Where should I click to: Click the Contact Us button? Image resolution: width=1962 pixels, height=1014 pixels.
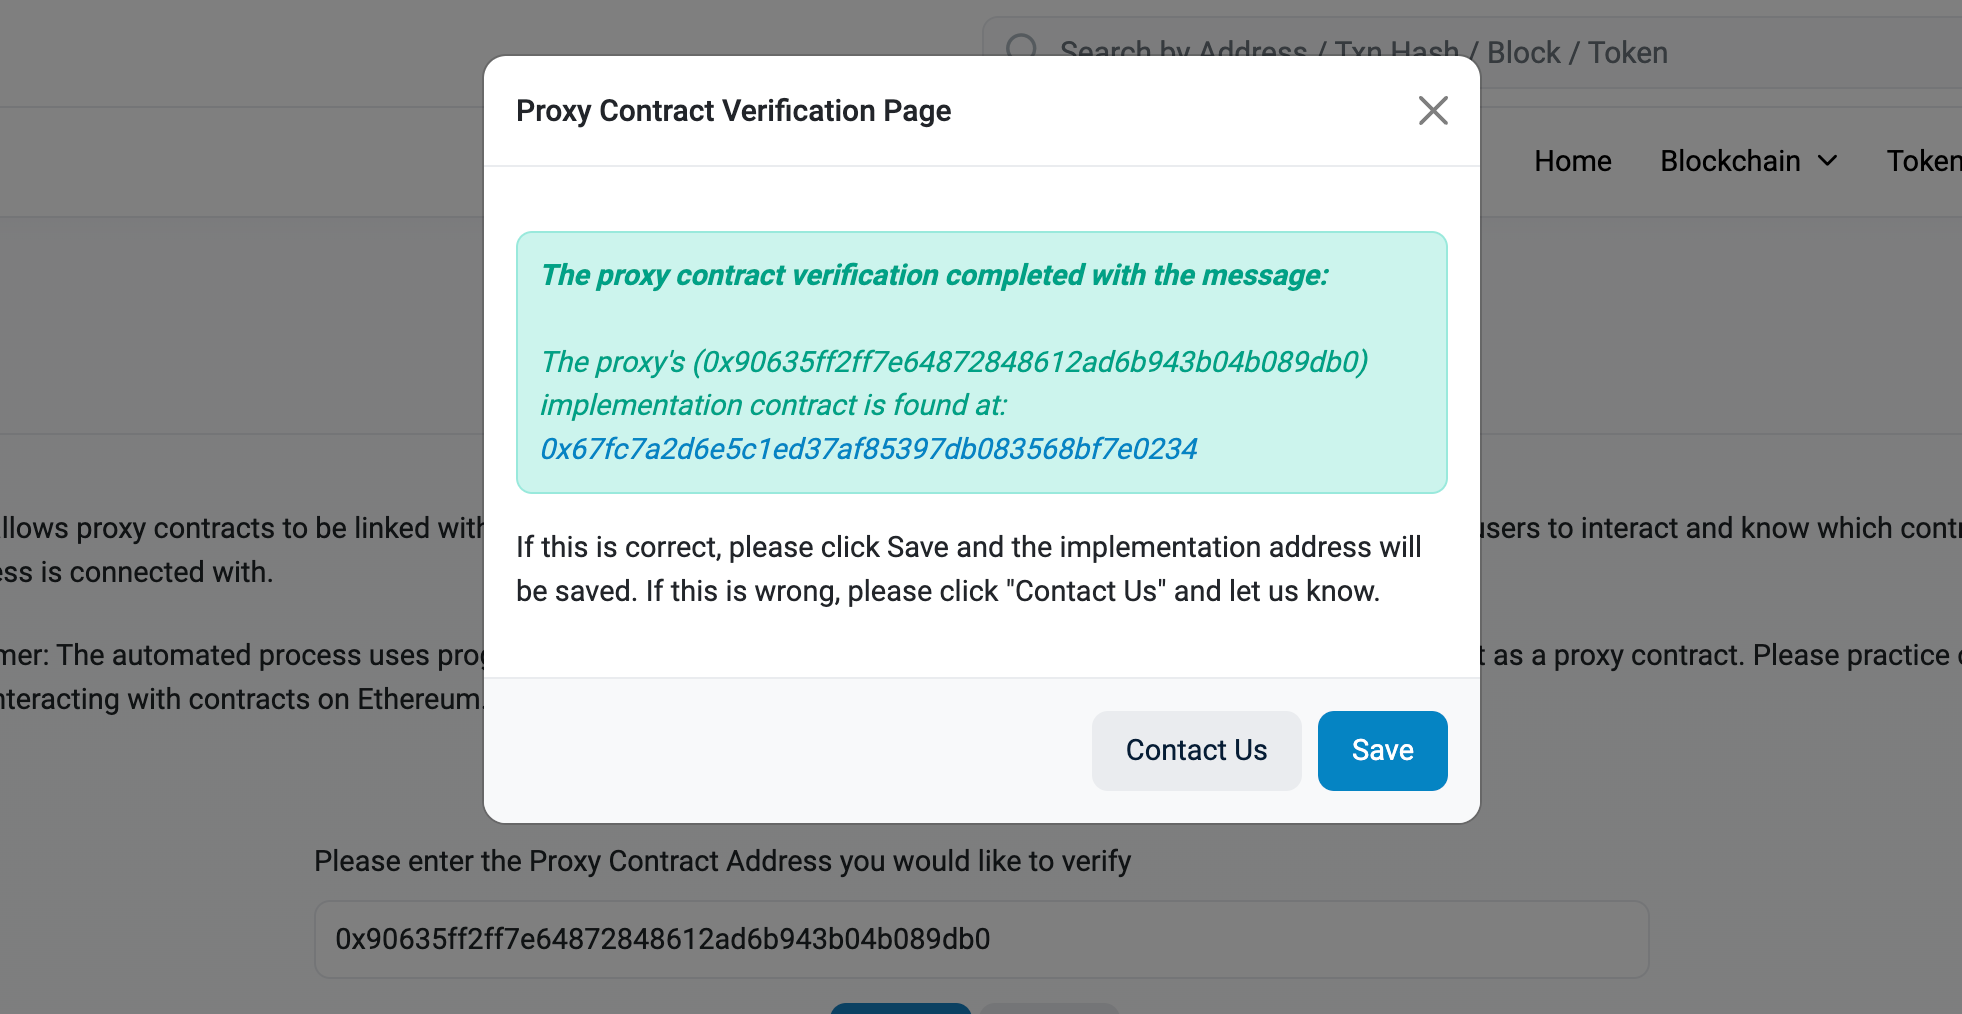[1196, 750]
